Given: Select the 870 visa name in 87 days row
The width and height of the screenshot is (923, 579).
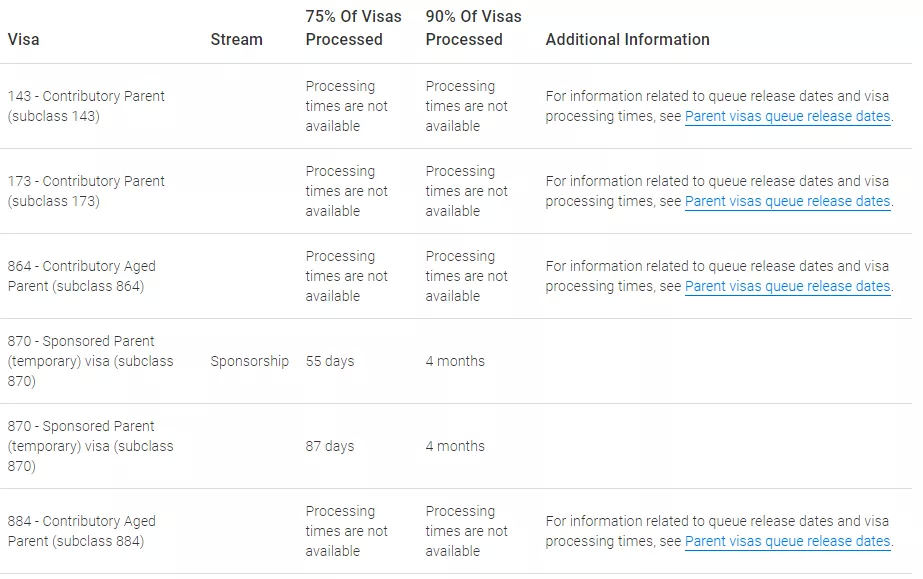Looking at the screenshot, I should [91, 447].
